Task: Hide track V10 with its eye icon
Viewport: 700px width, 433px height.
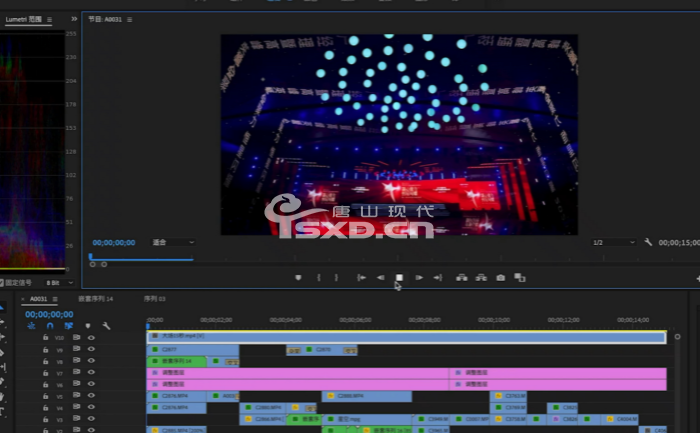Action: (x=91, y=337)
